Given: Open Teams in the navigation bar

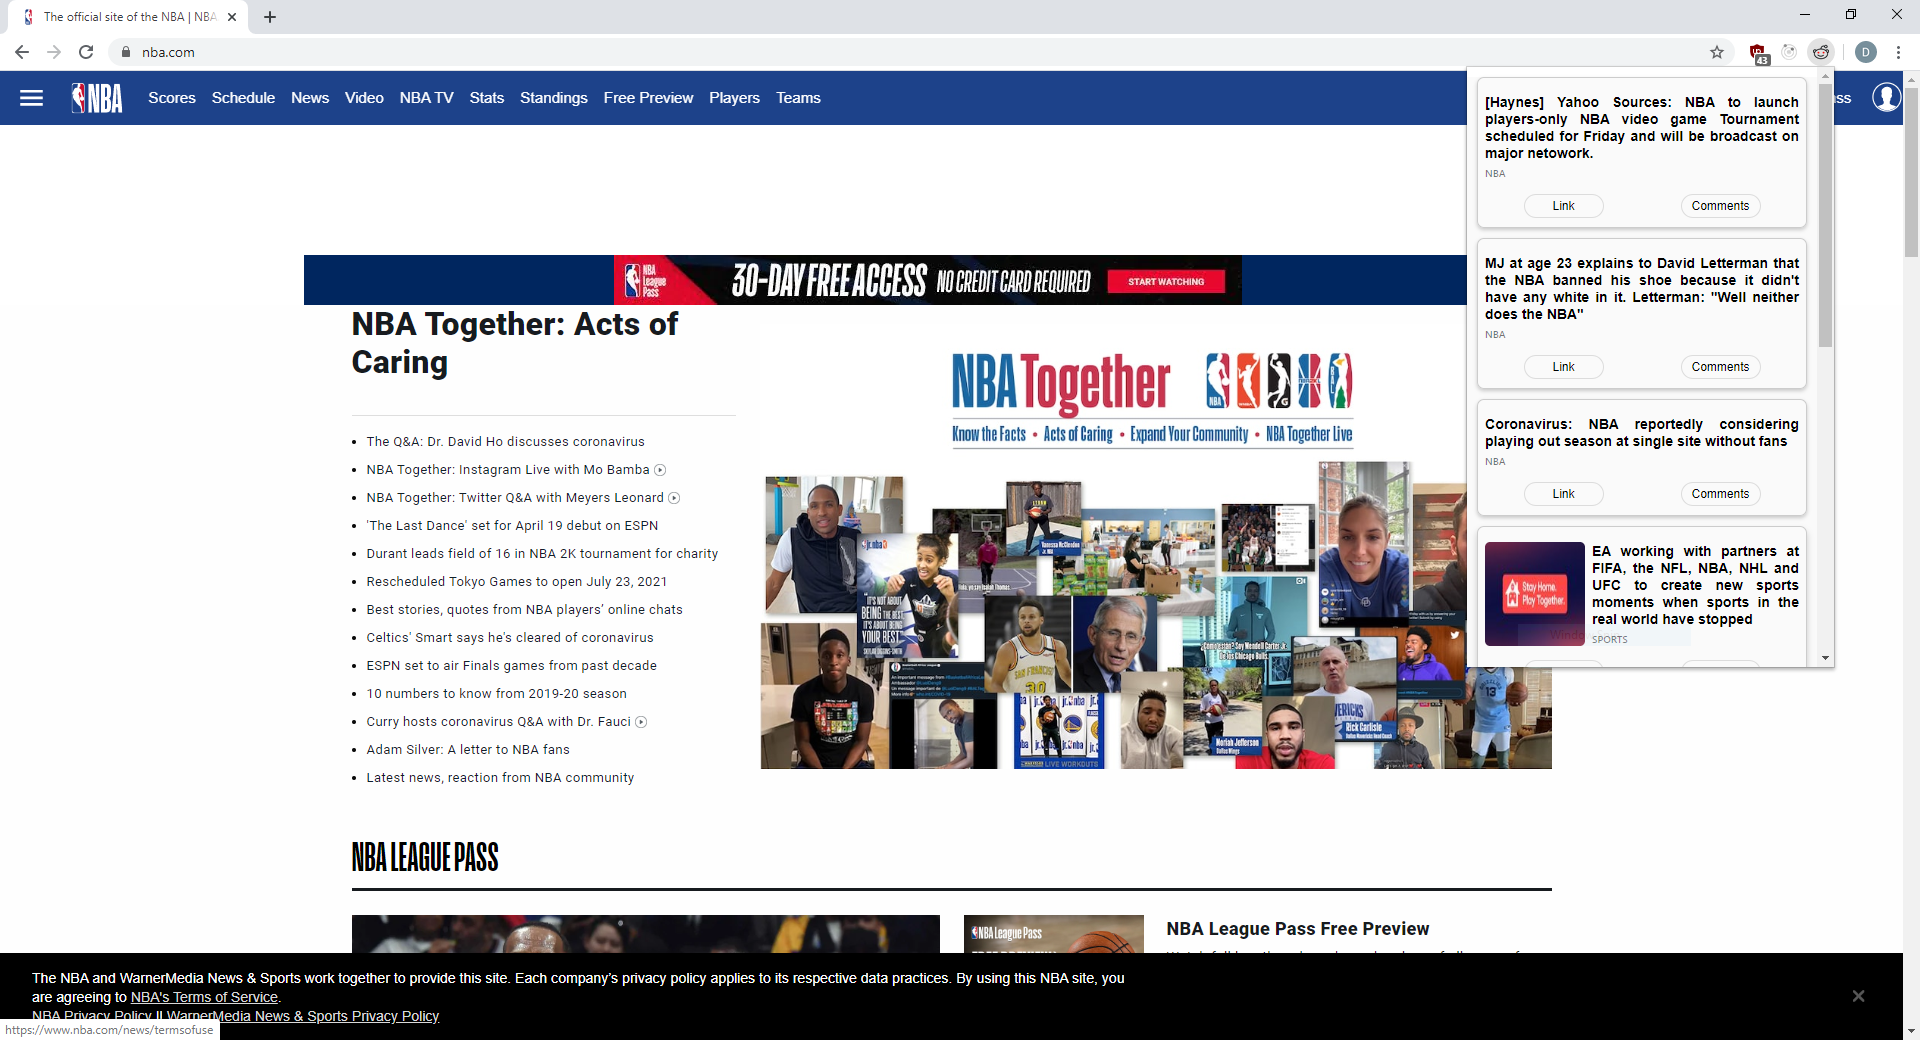Looking at the screenshot, I should (798, 98).
